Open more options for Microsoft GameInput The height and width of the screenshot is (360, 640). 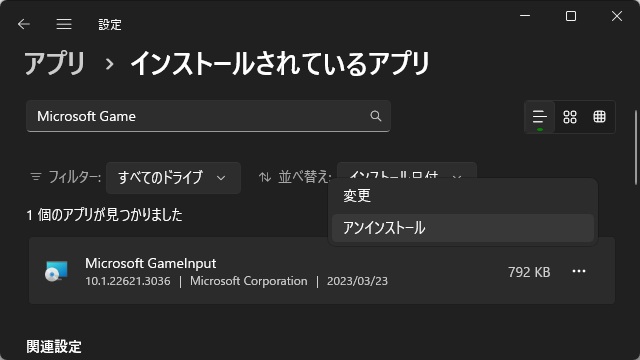[579, 271]
